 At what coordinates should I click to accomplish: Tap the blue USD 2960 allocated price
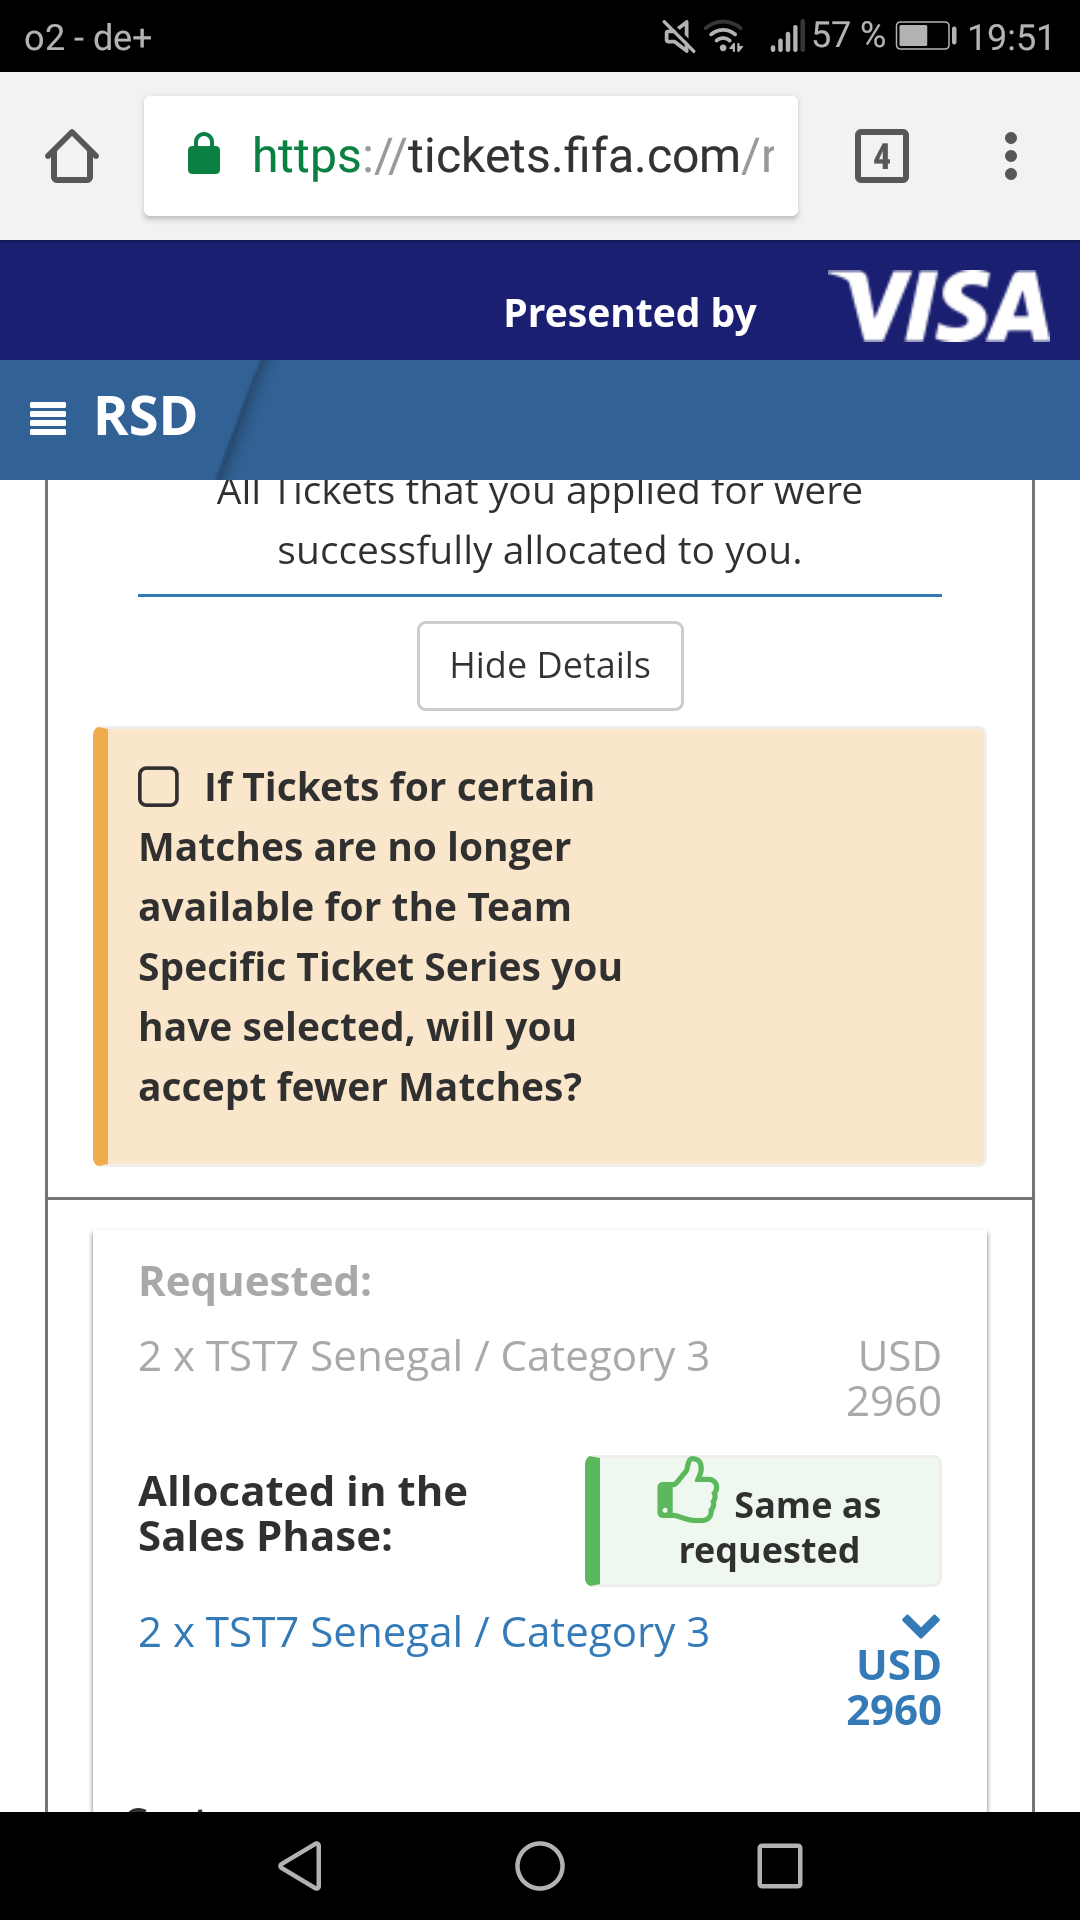[x=897, y=1688]
